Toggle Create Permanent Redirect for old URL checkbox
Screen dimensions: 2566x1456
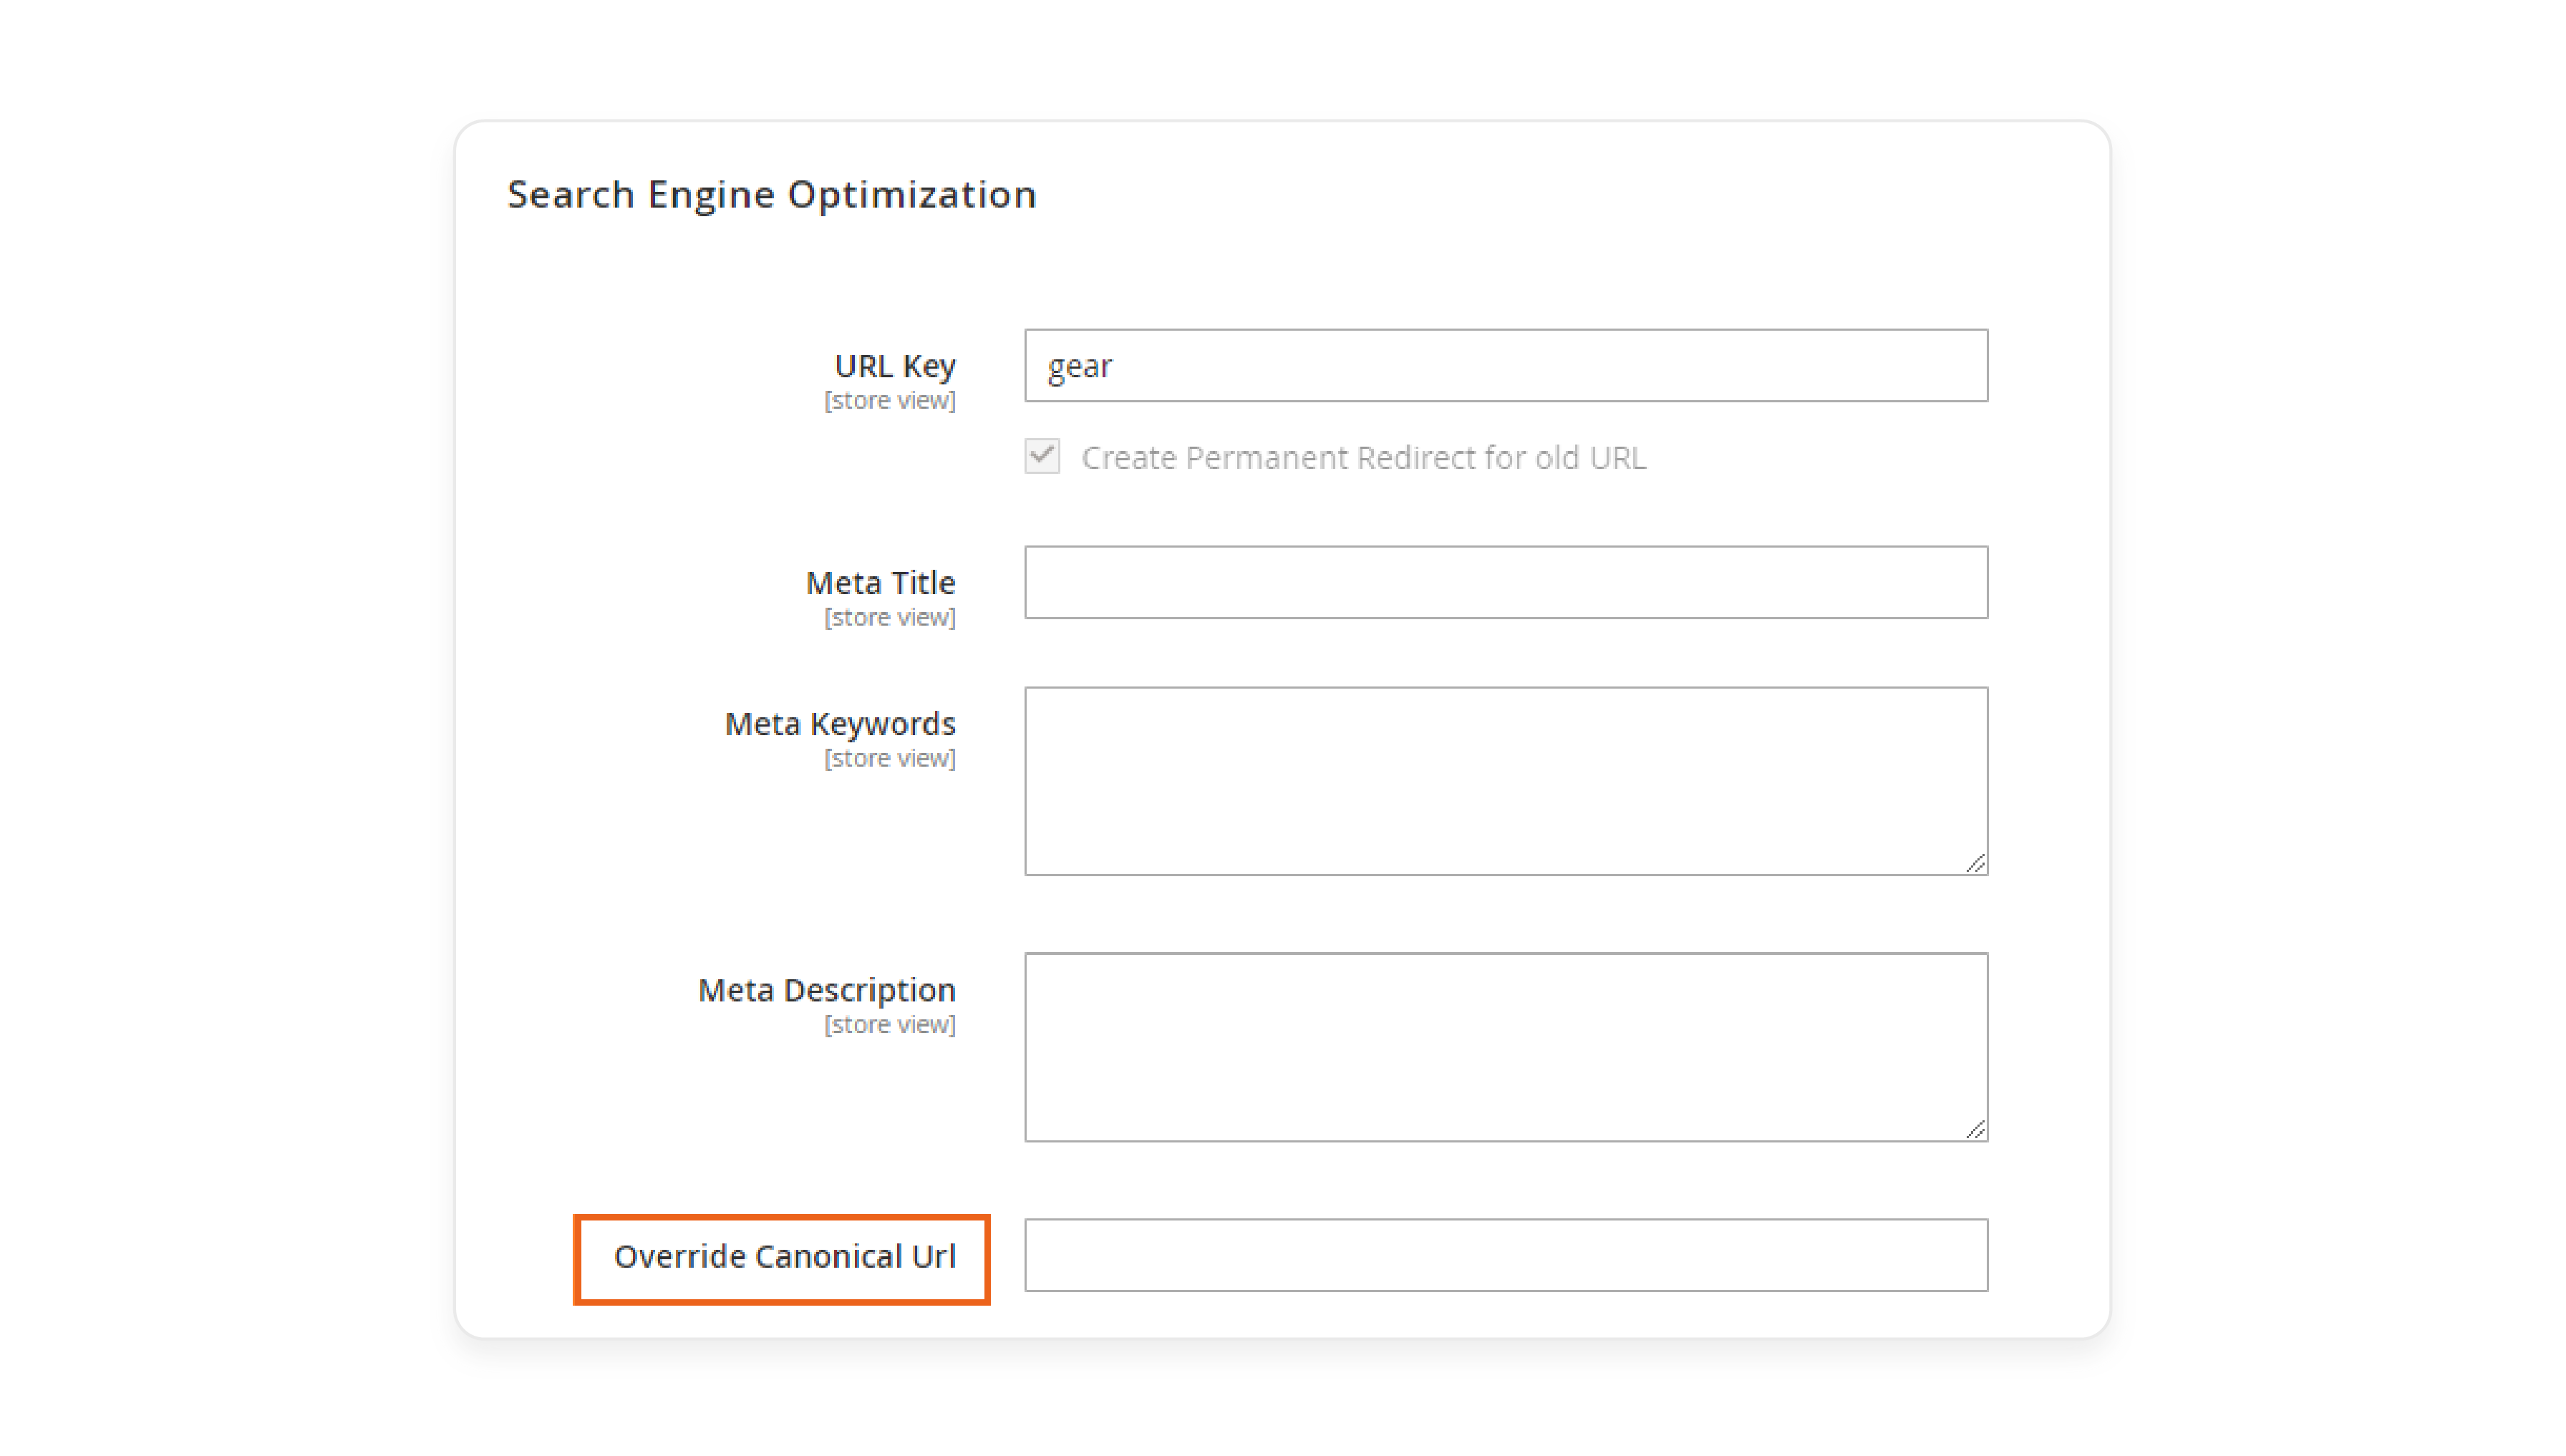(x=1042, y=456)
